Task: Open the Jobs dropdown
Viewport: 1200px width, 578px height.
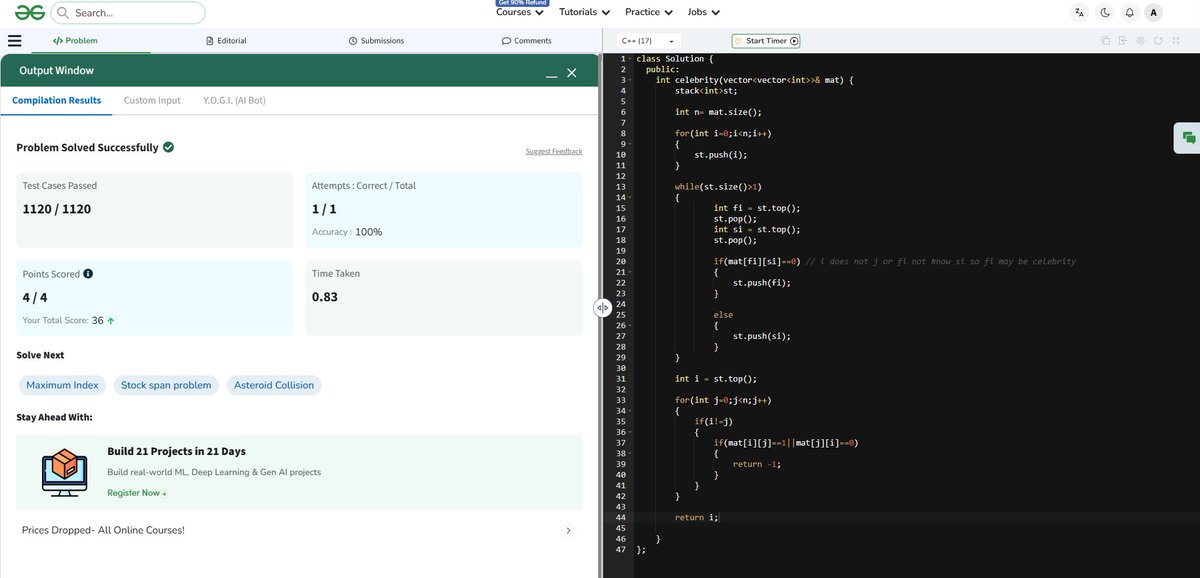Action: [704, 12]
